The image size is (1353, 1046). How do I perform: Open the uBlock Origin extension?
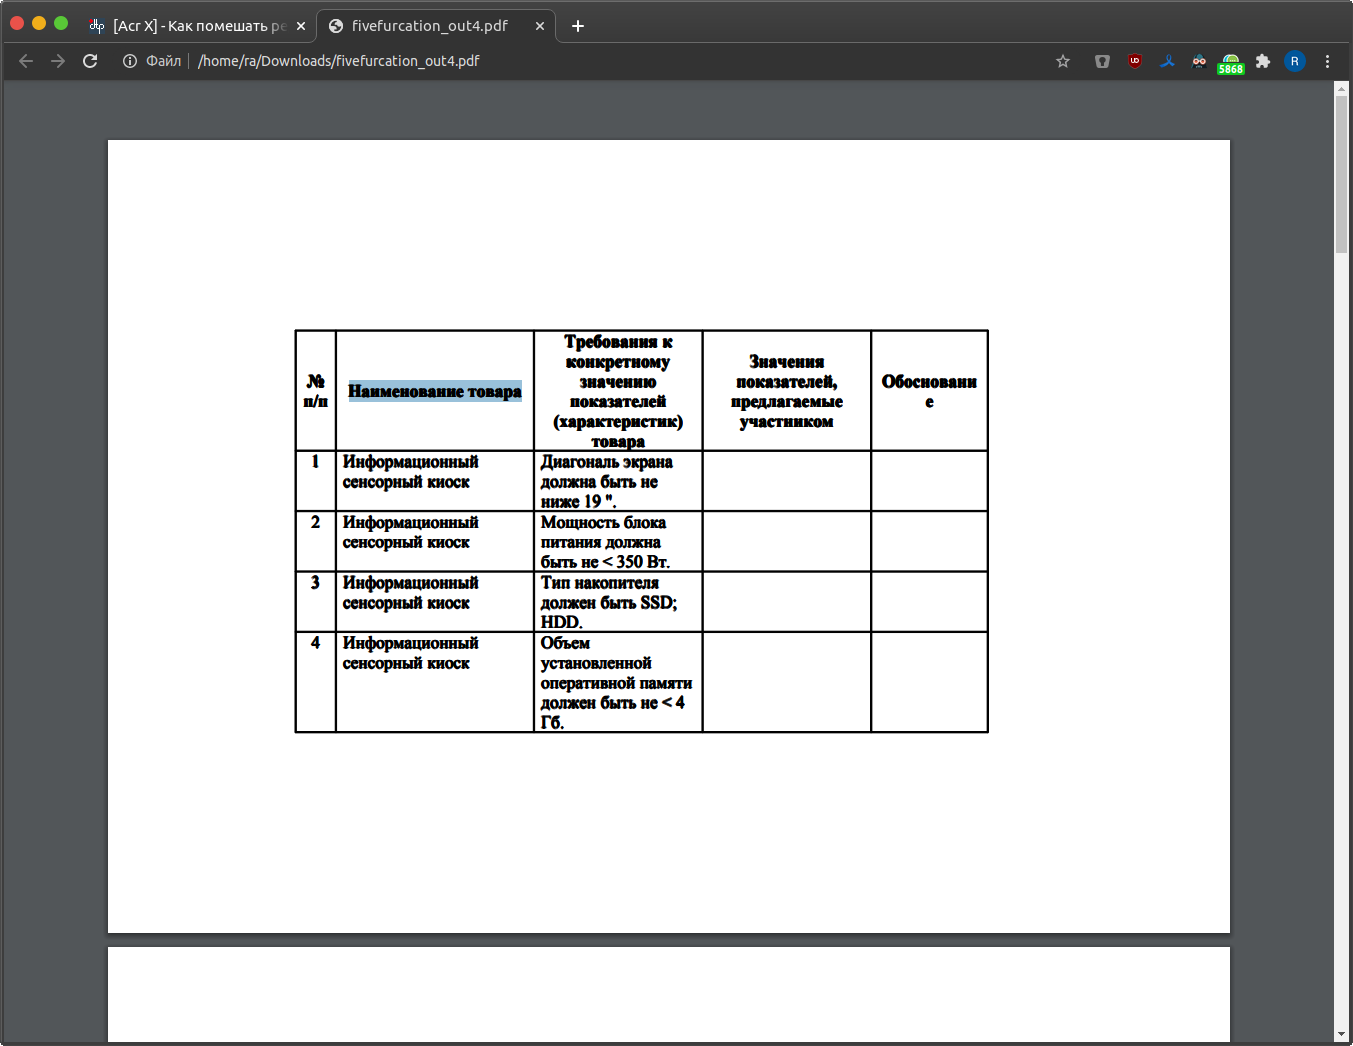pyautogui.click(x=1135, y=61)
